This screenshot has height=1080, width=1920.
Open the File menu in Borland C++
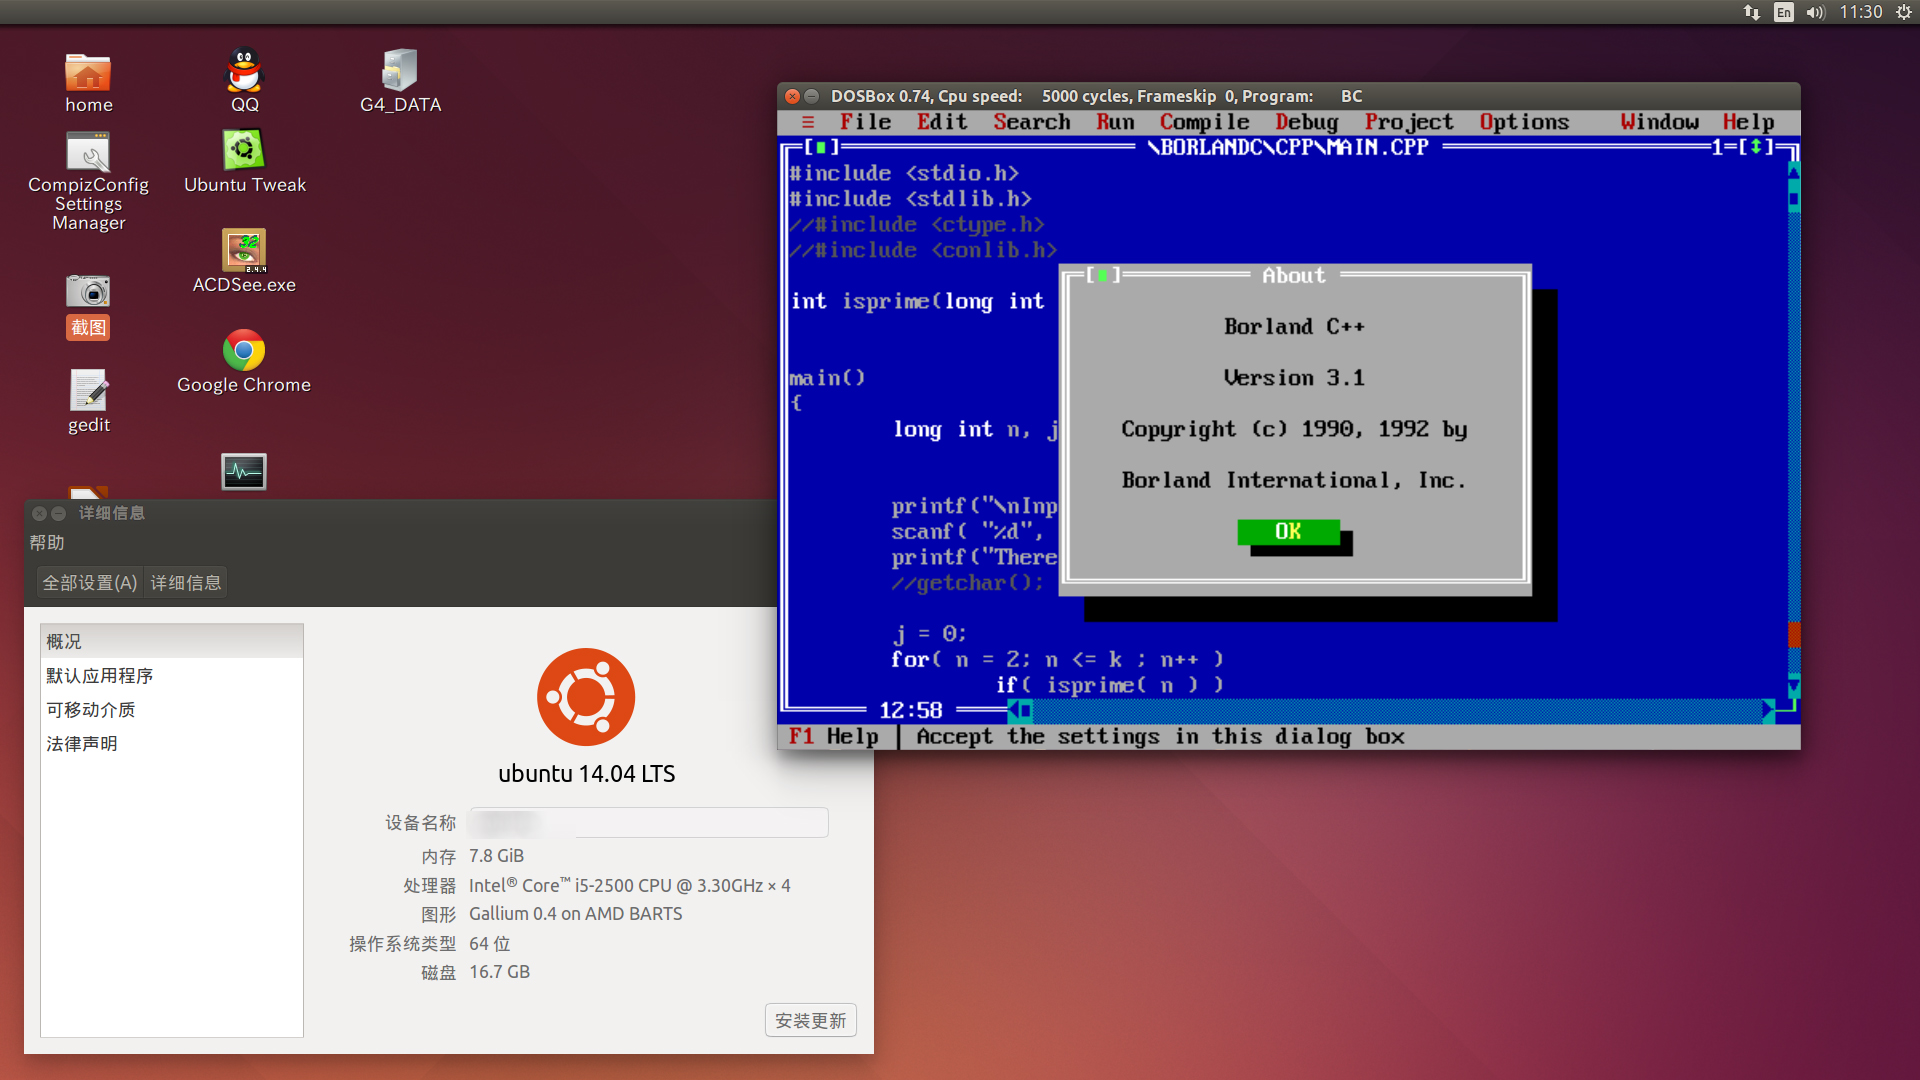(x=865, y=122)
